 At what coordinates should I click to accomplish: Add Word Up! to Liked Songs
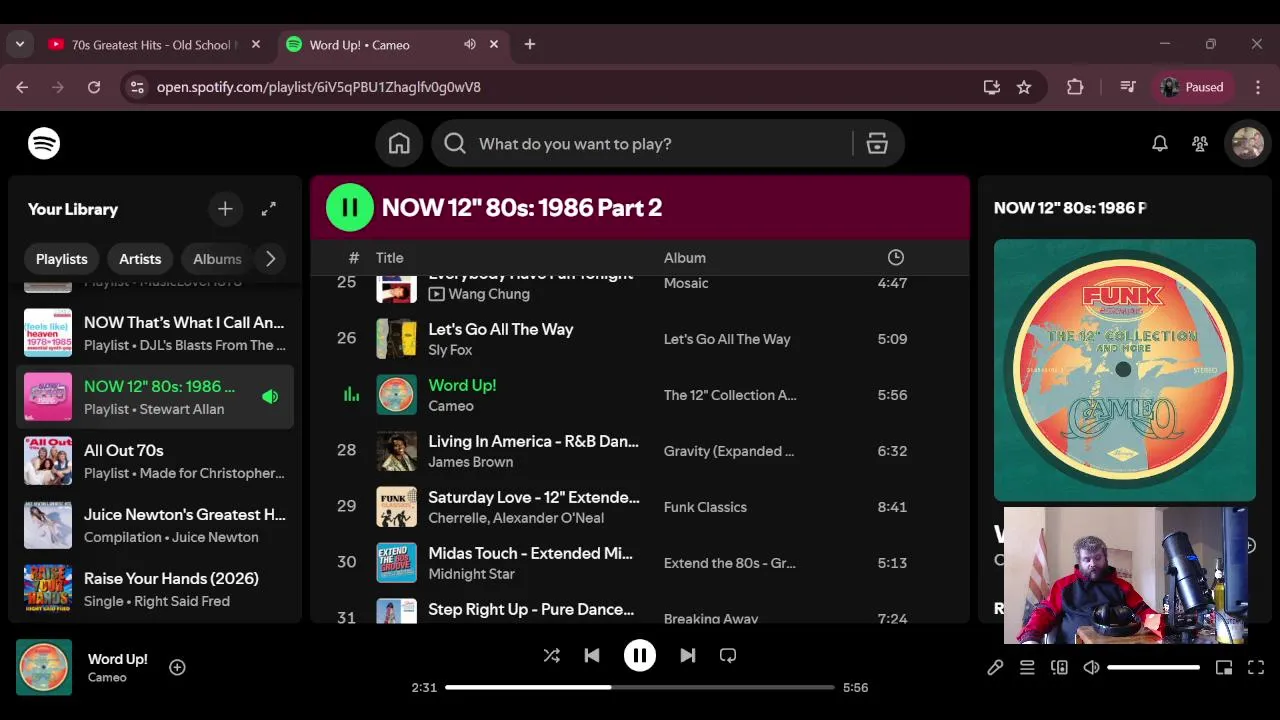point(177,667)
